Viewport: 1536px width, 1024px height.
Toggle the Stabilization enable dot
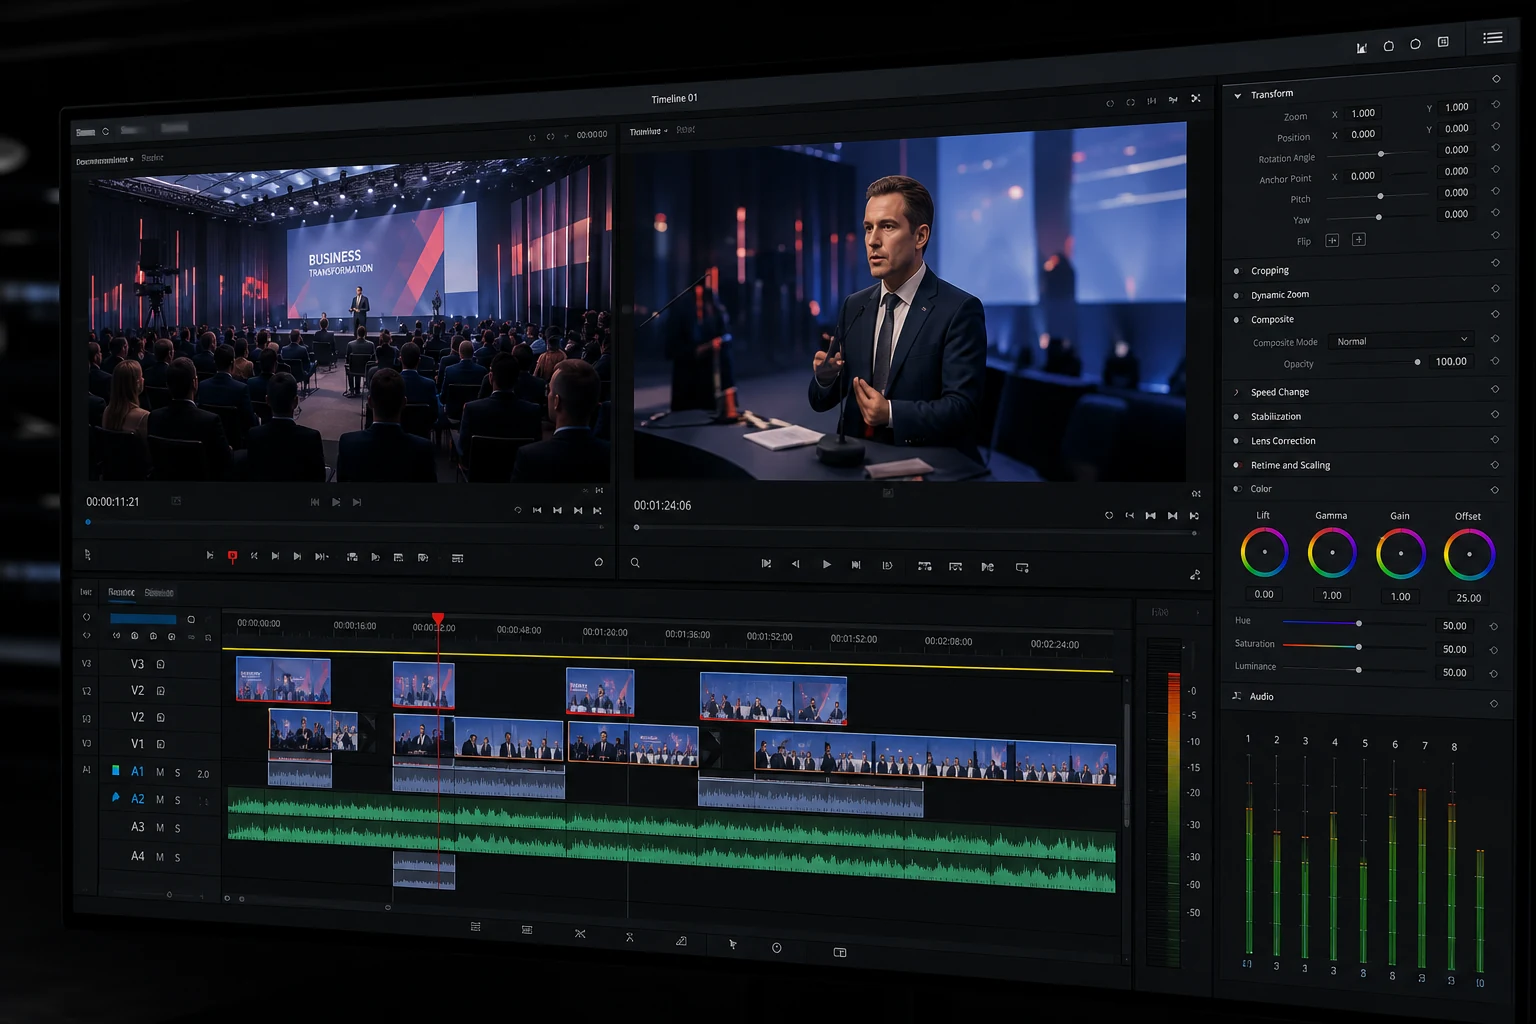coord(1237,417)
